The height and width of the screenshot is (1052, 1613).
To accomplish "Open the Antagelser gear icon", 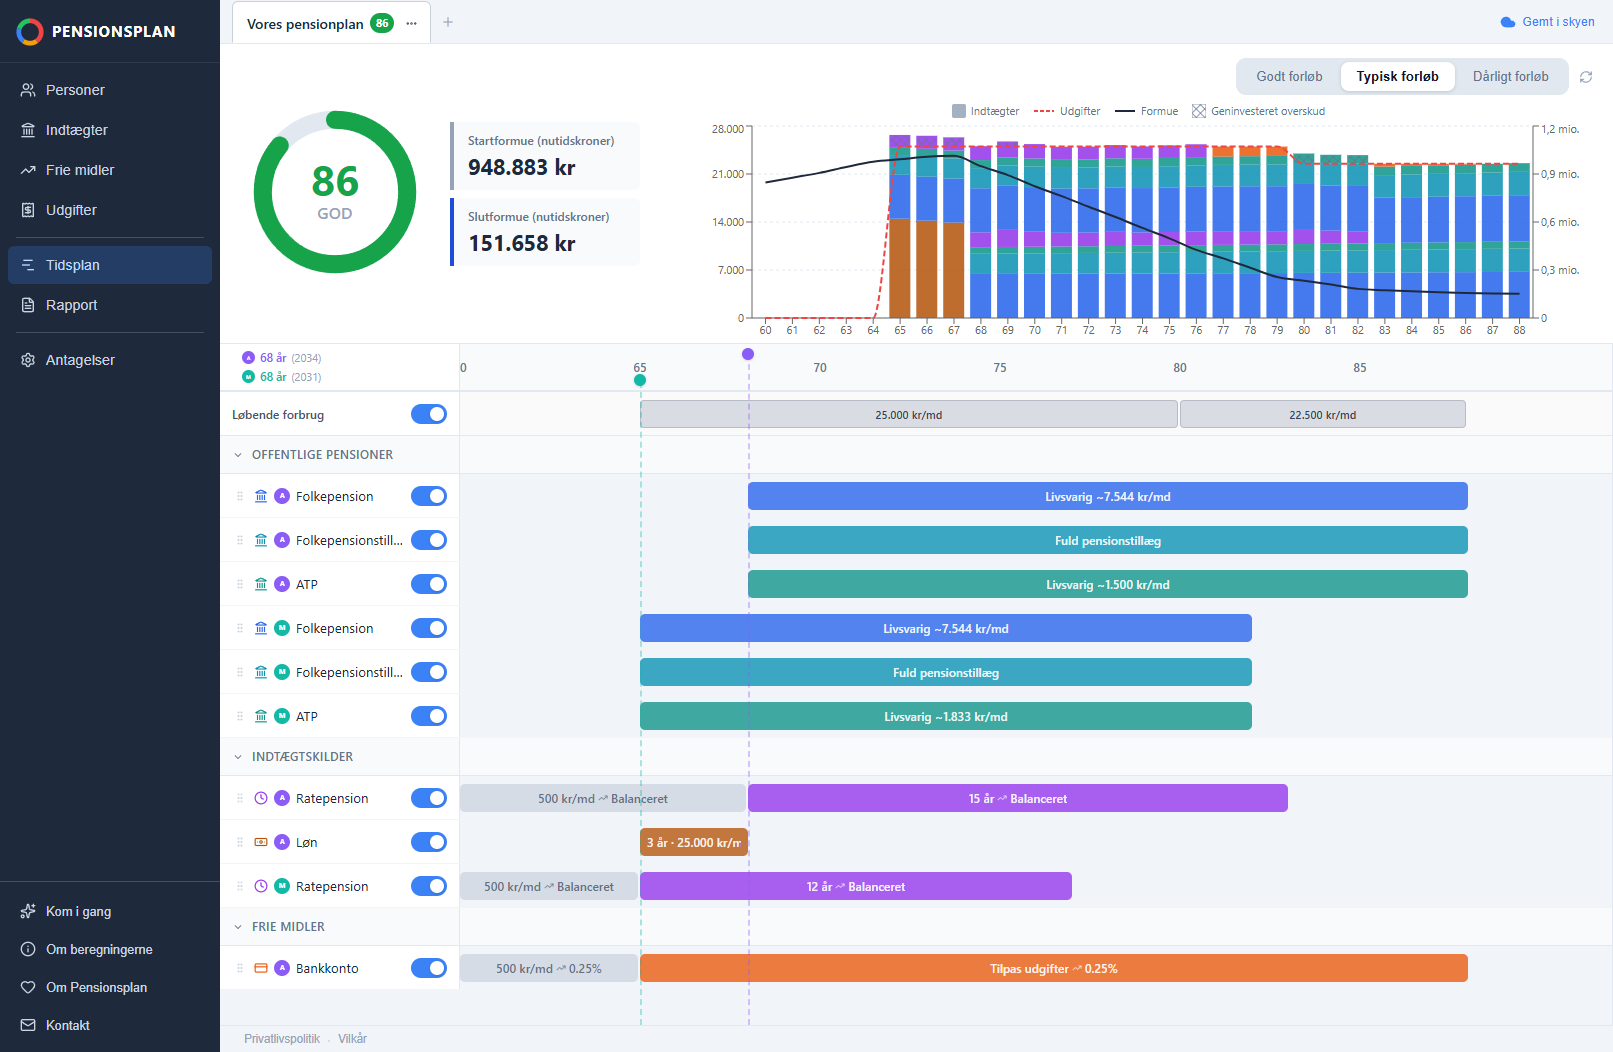I will [28, 360].
